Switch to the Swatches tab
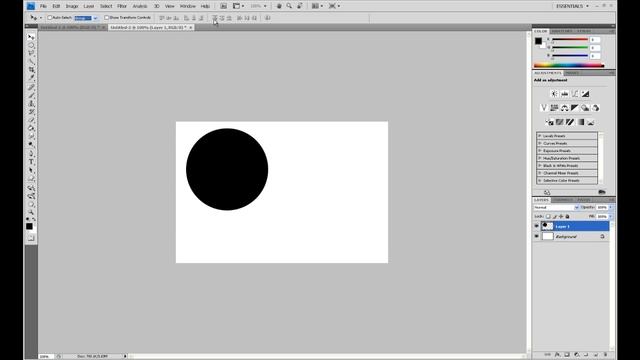The height and width of the screenshot is (360, 640). [x=562, y=31]
